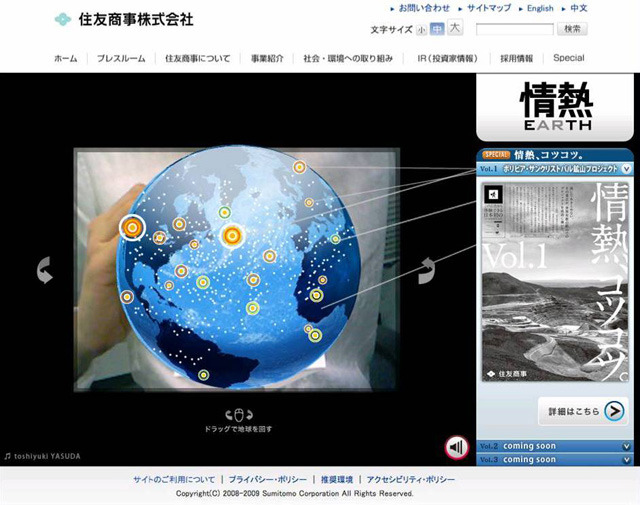Open プライバシー・ポリシー footer link
The height and width of the screenshot is (505, 640).
click(x=267, y=479)
